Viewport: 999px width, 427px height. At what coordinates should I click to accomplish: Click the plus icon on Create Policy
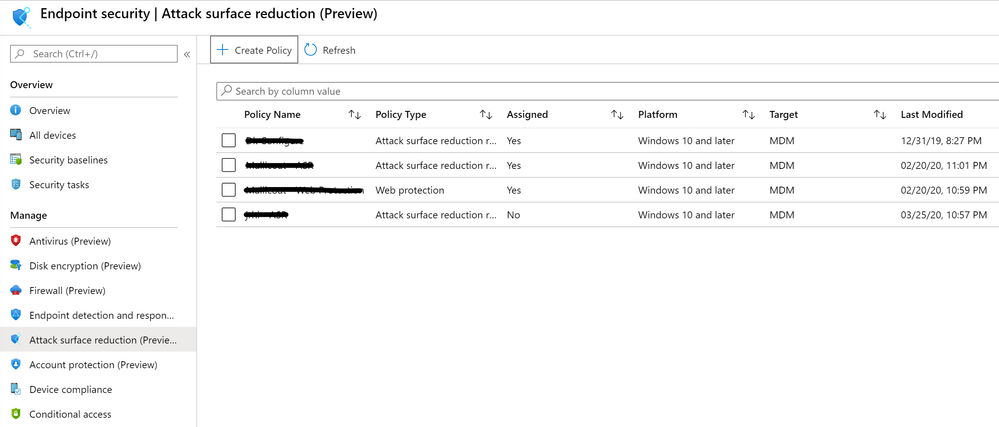tap(222, 50)
